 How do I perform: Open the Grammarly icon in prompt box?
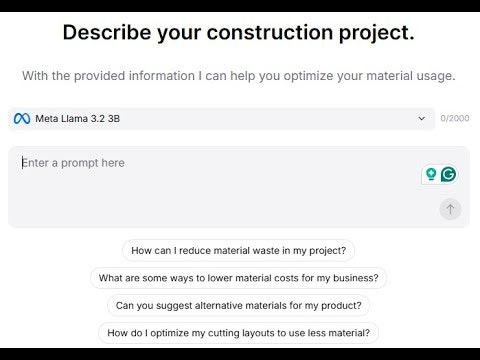tap(448, 174)
